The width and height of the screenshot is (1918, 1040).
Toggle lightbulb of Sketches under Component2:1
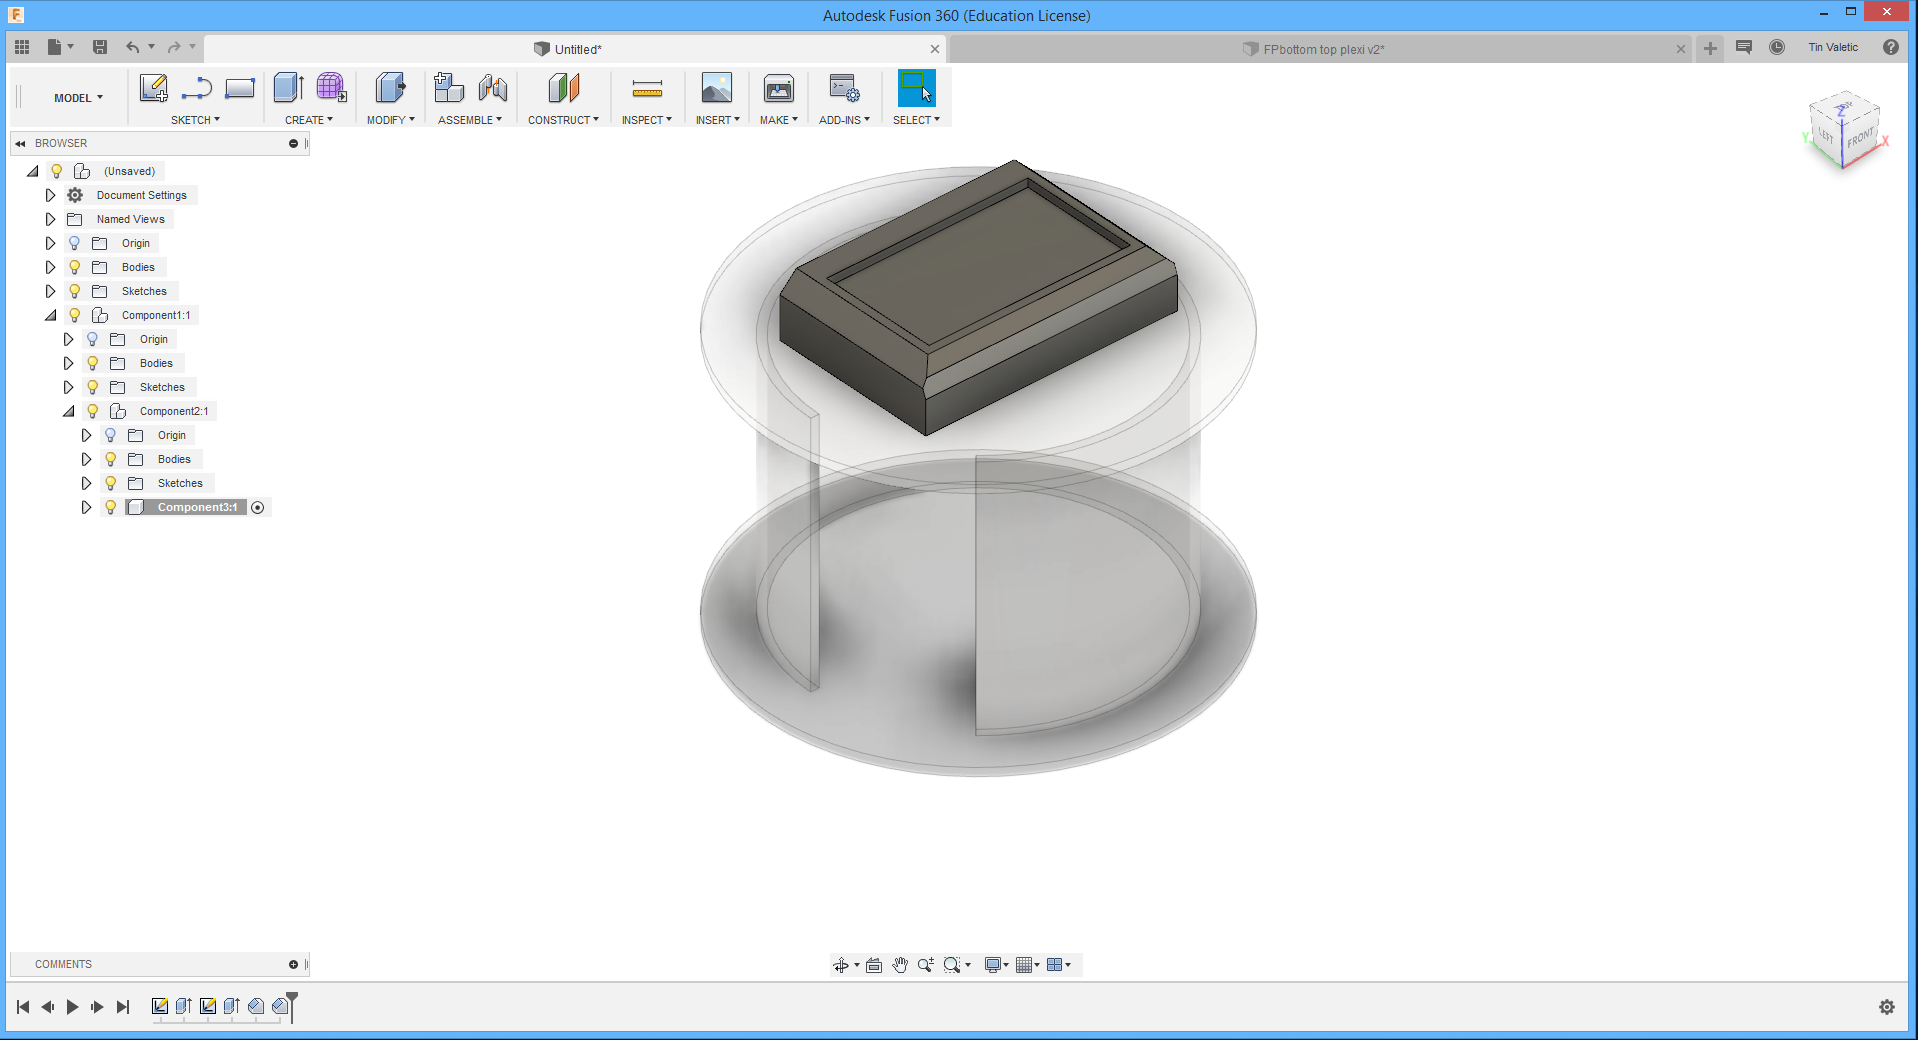[111, 483]
